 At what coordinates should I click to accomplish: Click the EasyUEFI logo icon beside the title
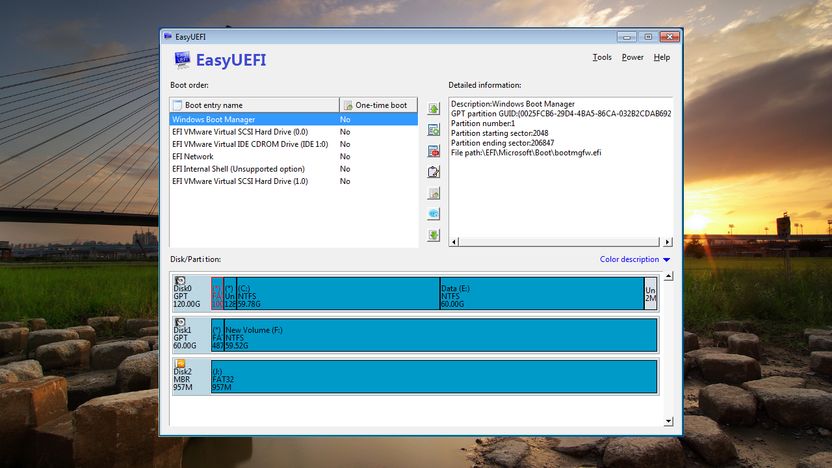click(182, 60)
